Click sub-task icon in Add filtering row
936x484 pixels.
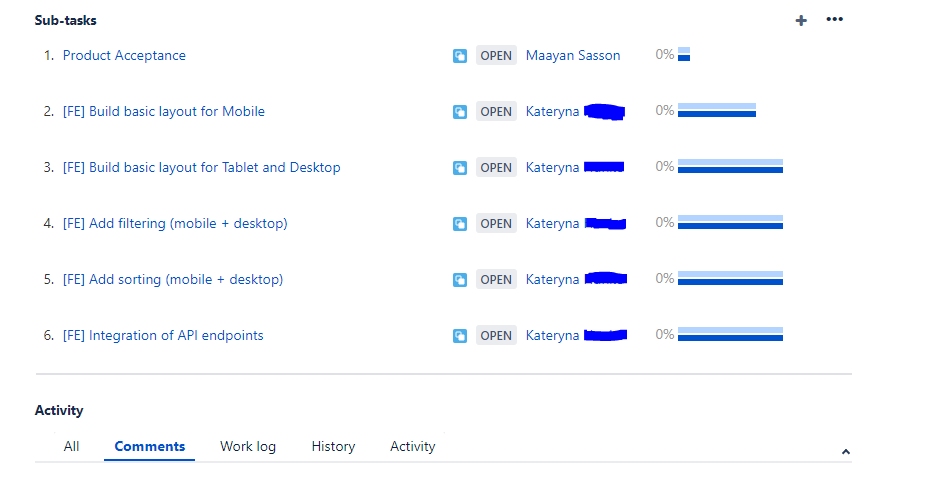coord(460,224)
